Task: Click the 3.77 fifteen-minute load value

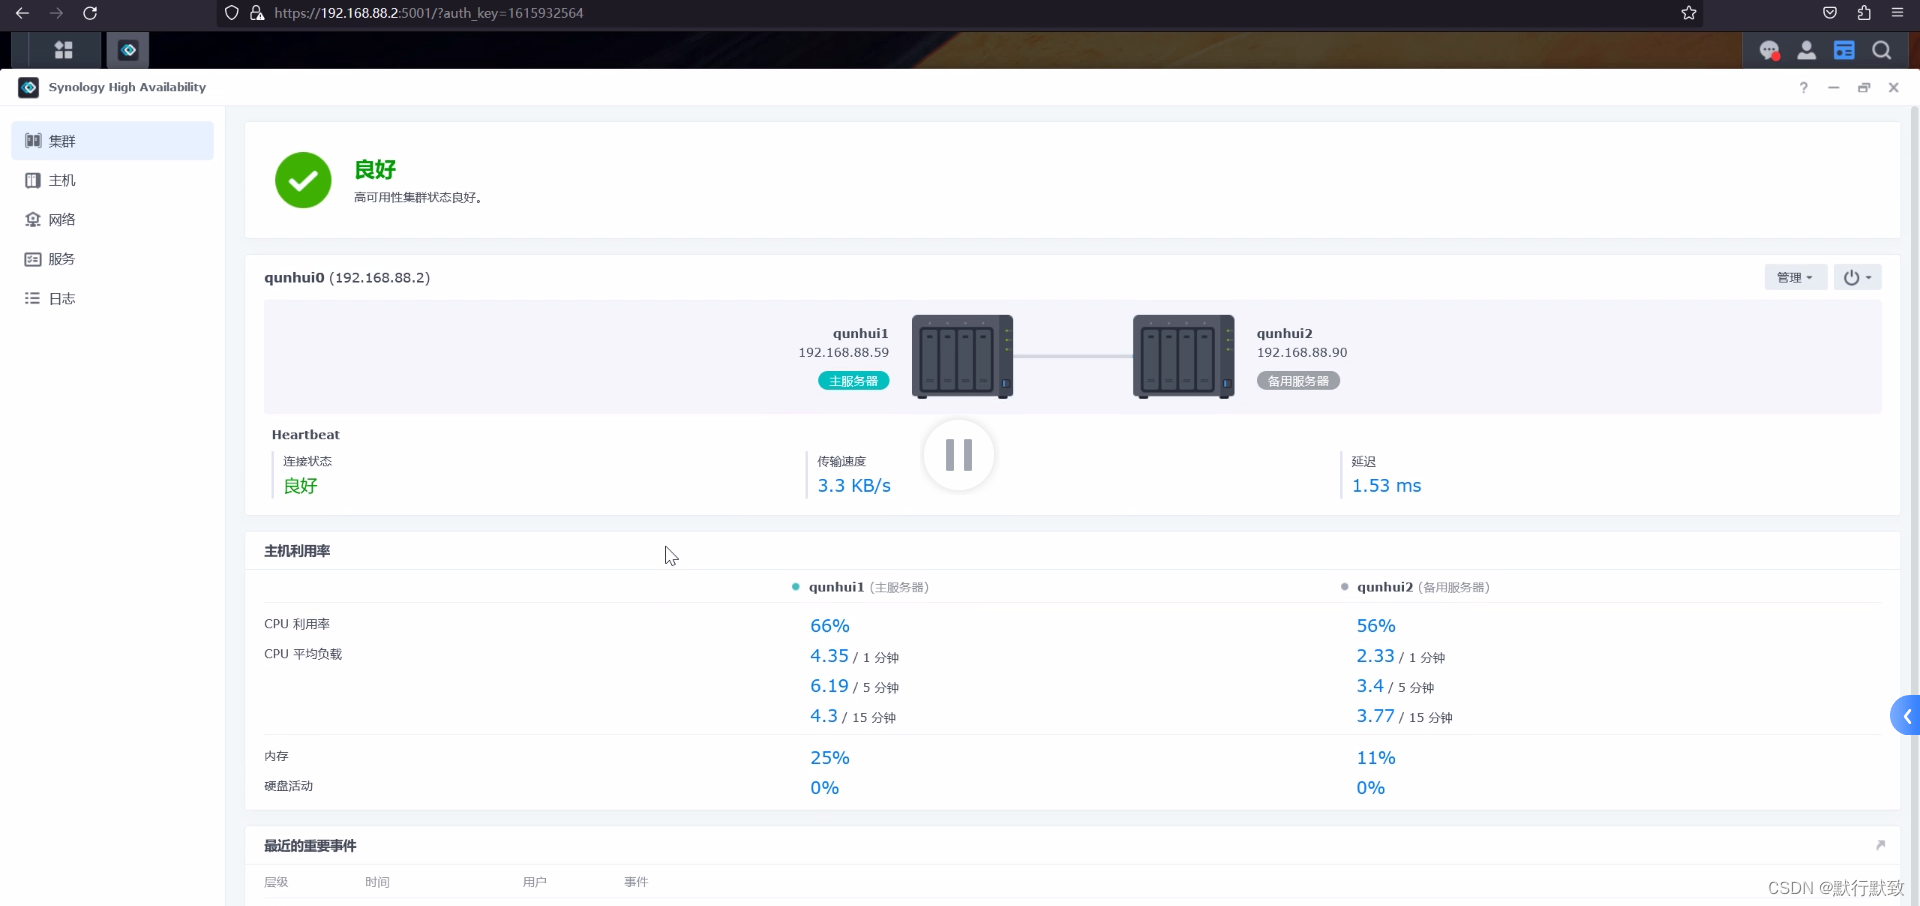Action: pos(1375,716)
